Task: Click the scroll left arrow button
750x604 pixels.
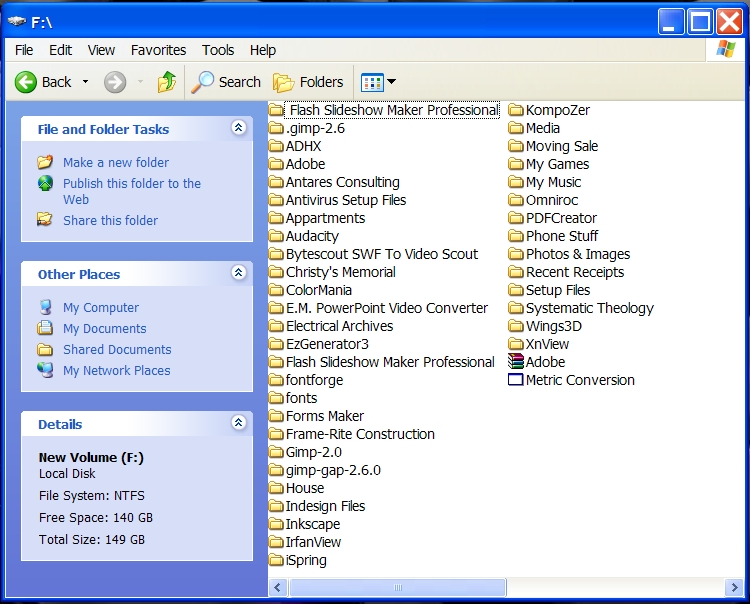Action: (x=278, y=587)
